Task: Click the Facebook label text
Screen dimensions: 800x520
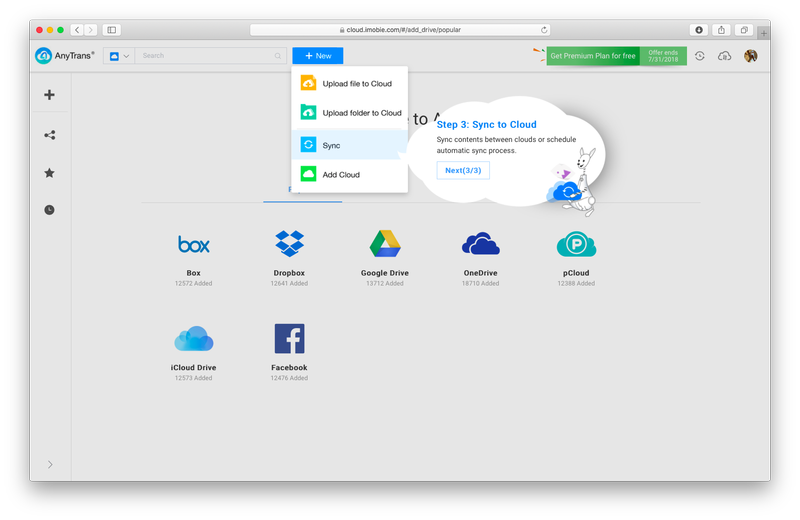Action: click(x=289, y=367)
